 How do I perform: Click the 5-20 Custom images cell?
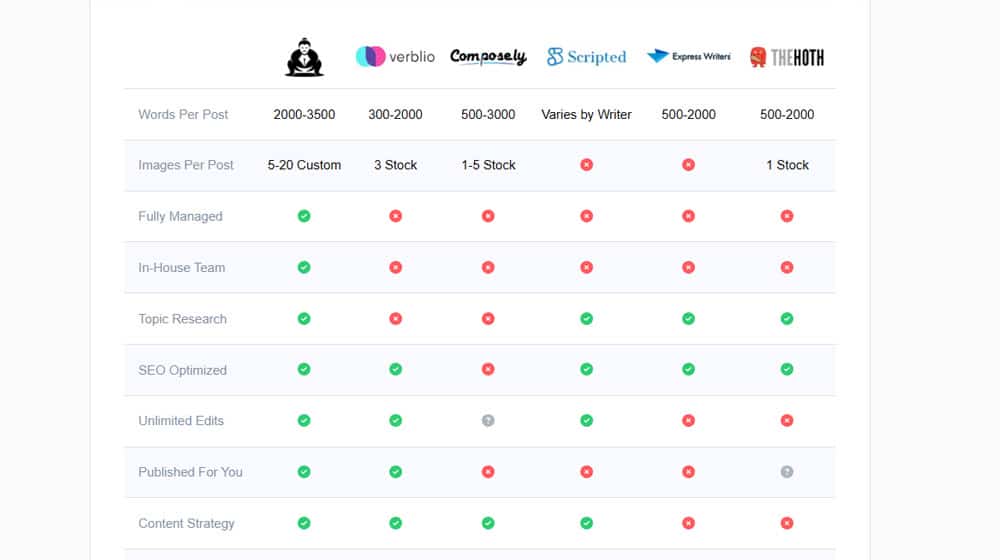coord(304,165)
